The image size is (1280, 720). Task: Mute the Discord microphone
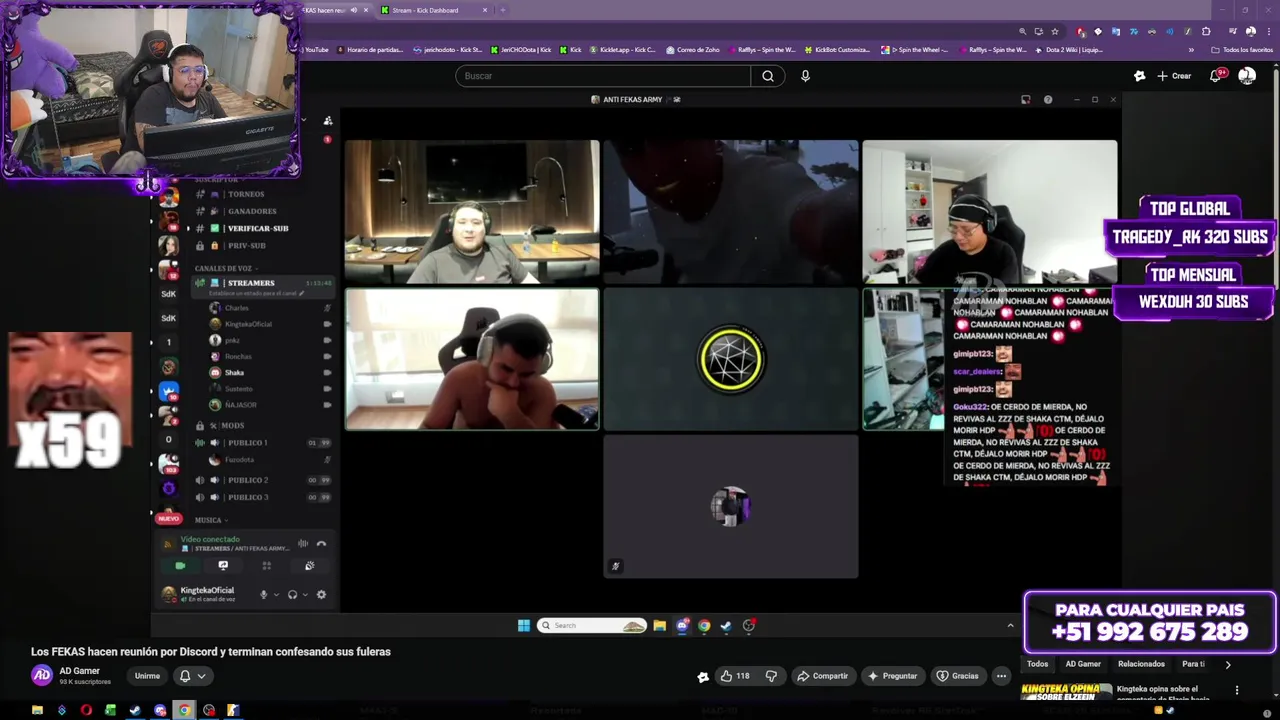pyautogui.click(x=264, y=594)
